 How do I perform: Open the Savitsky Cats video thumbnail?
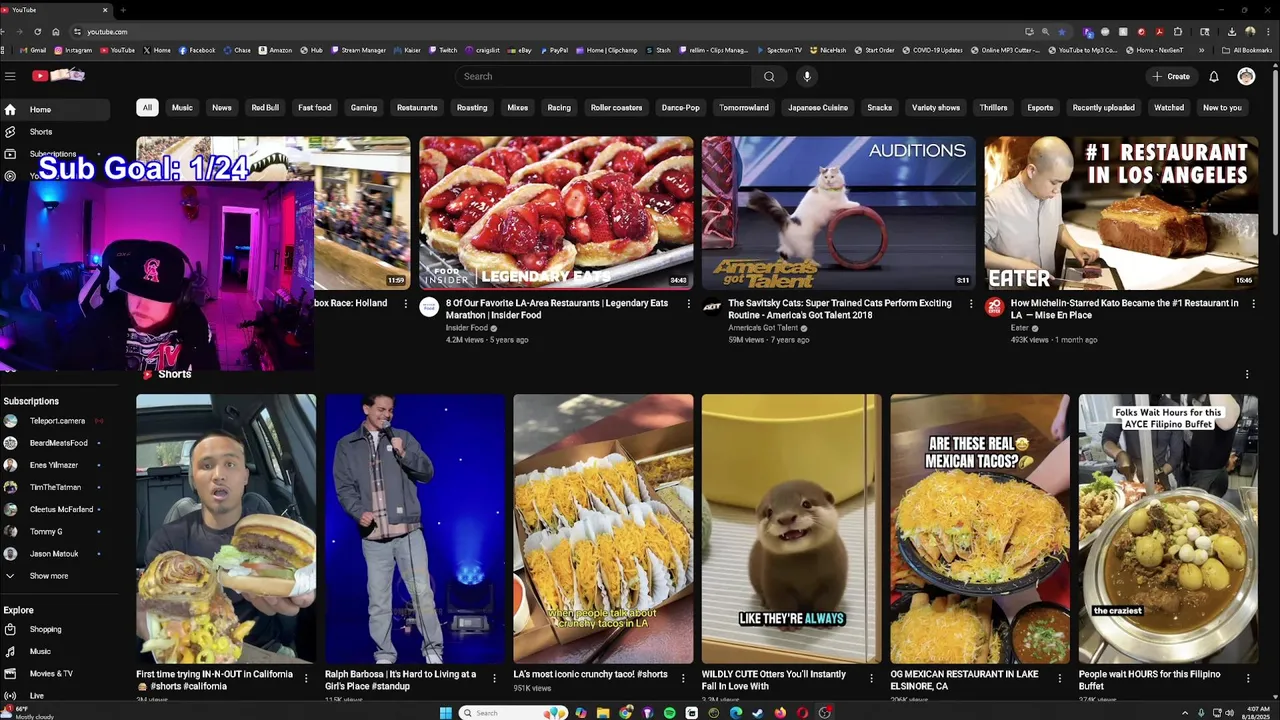(x=839, y=213)
